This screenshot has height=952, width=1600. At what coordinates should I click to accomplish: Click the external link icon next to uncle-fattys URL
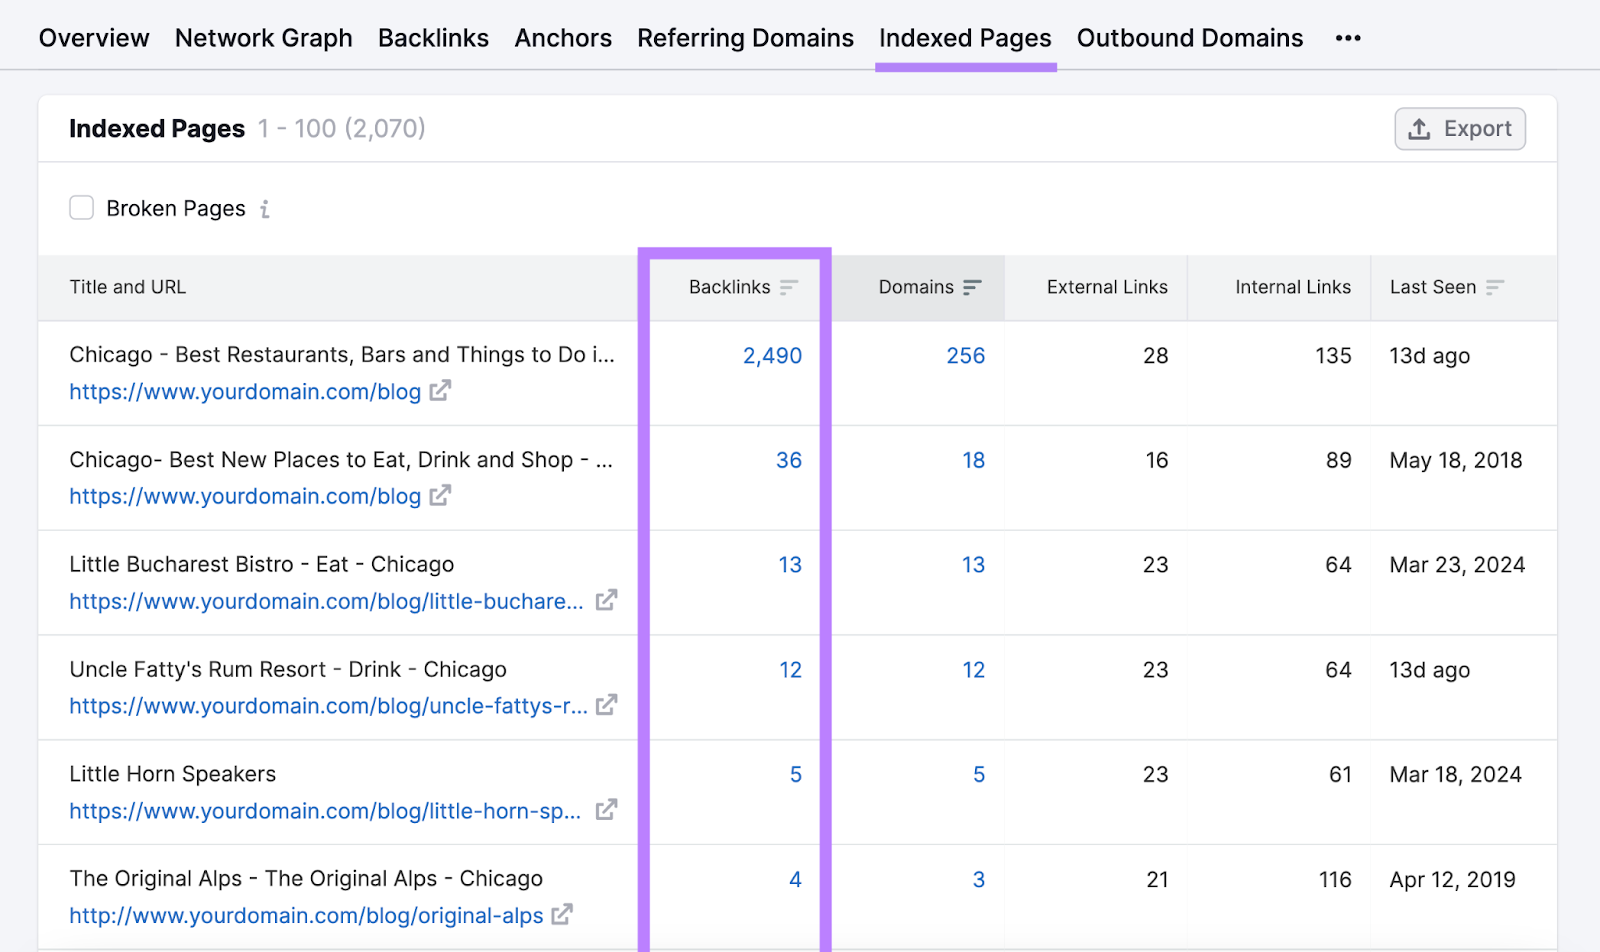point(606,706)
